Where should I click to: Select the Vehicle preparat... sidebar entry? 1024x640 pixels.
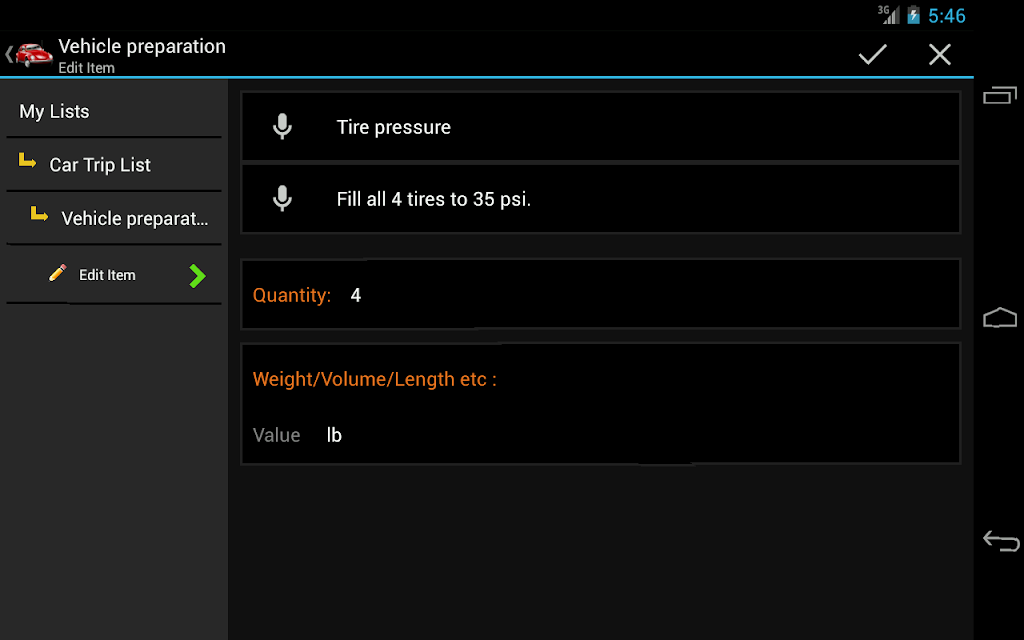[x=114, y=218]
